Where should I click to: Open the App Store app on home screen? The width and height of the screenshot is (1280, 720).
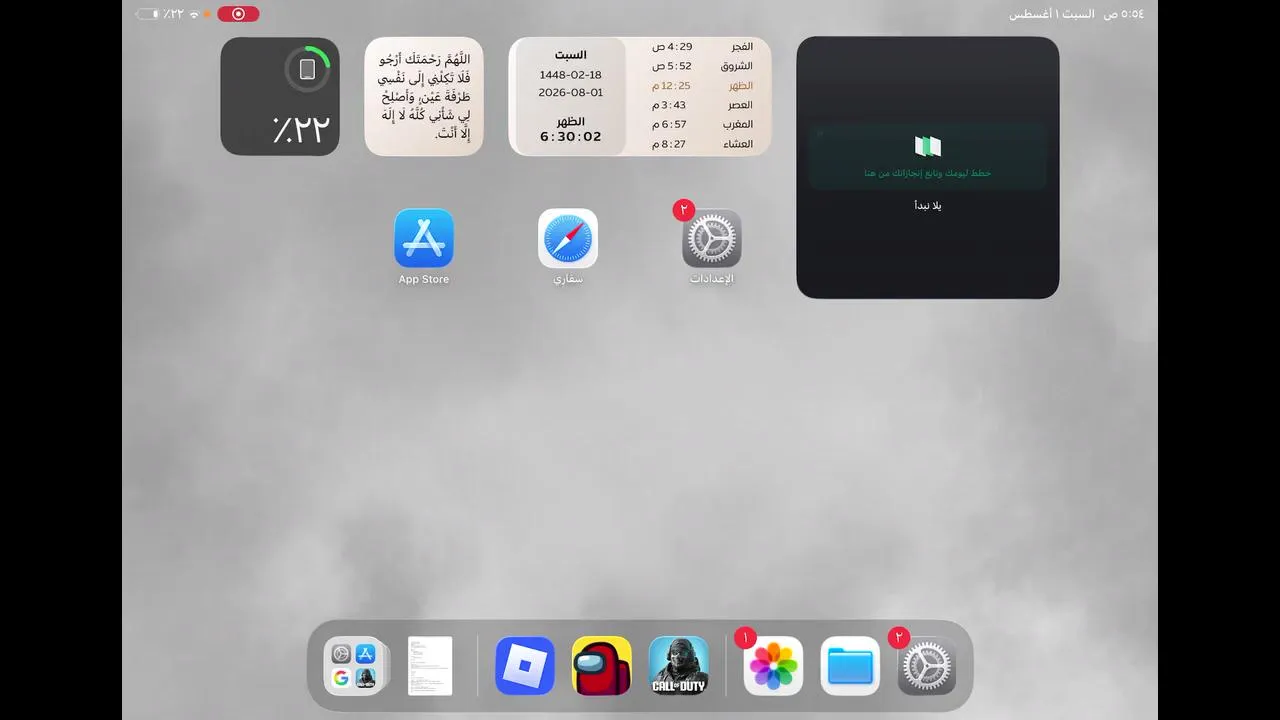coord(424,238)
